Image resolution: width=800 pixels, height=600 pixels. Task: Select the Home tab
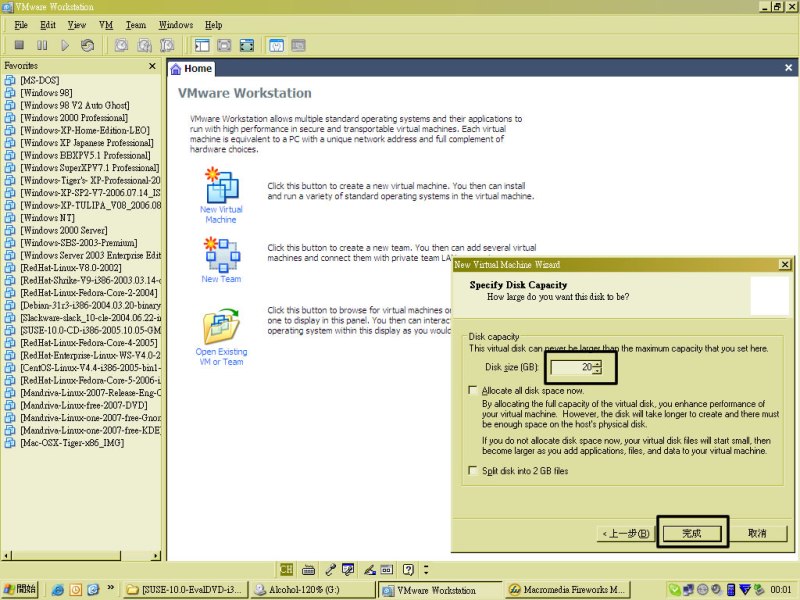pos(191,69)
